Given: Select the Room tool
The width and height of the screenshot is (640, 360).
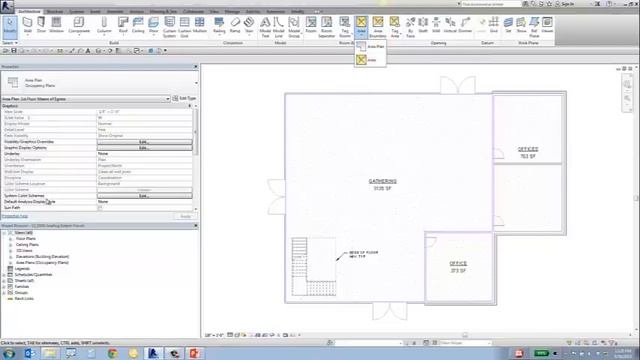Looking at the screenshot, I should pos(311,25).
